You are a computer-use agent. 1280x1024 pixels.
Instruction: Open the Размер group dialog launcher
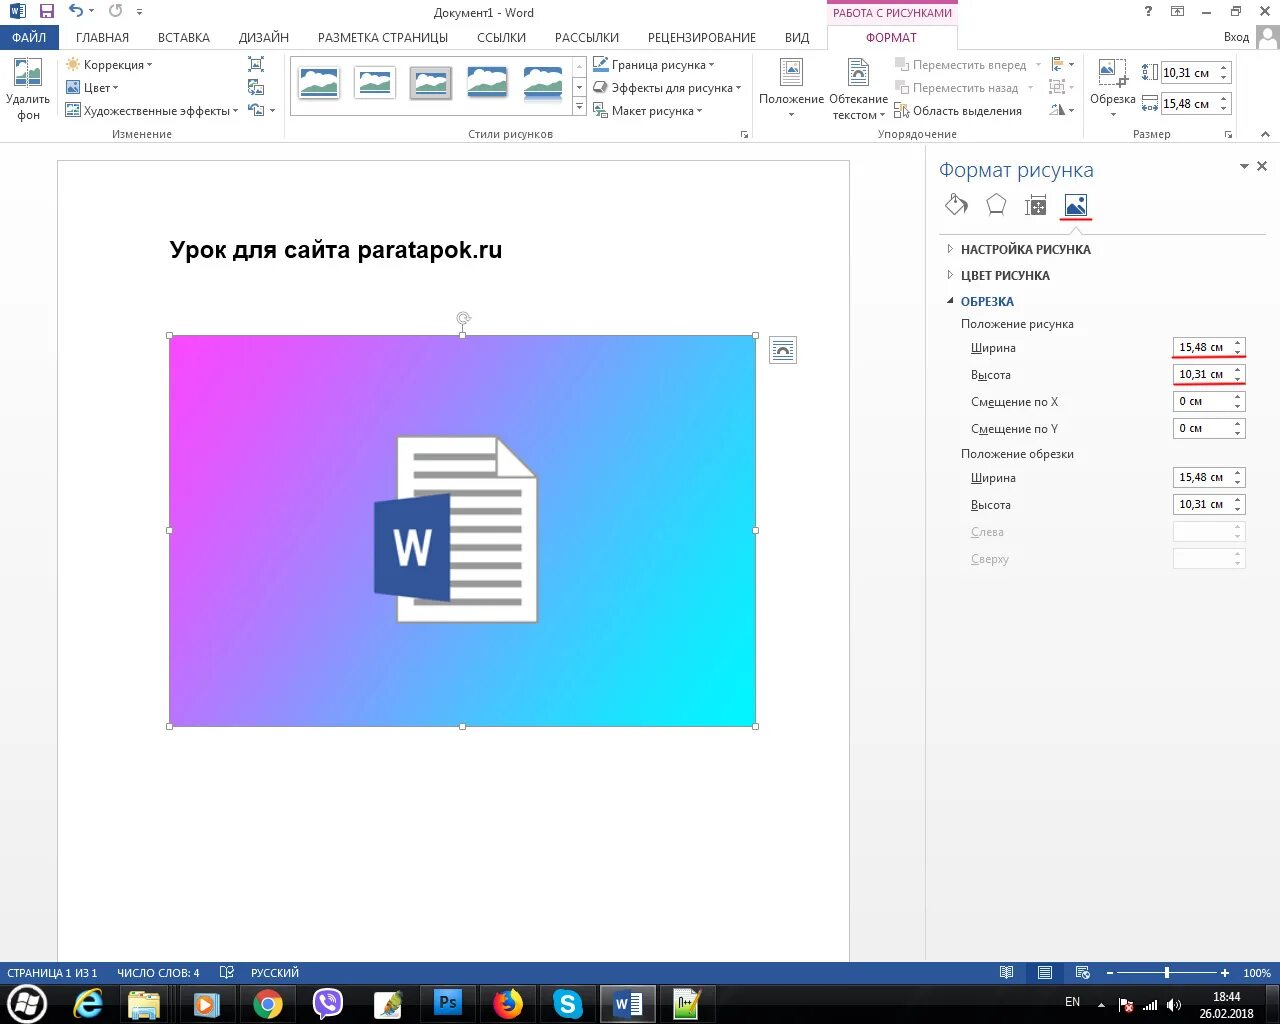(1228, 134)
